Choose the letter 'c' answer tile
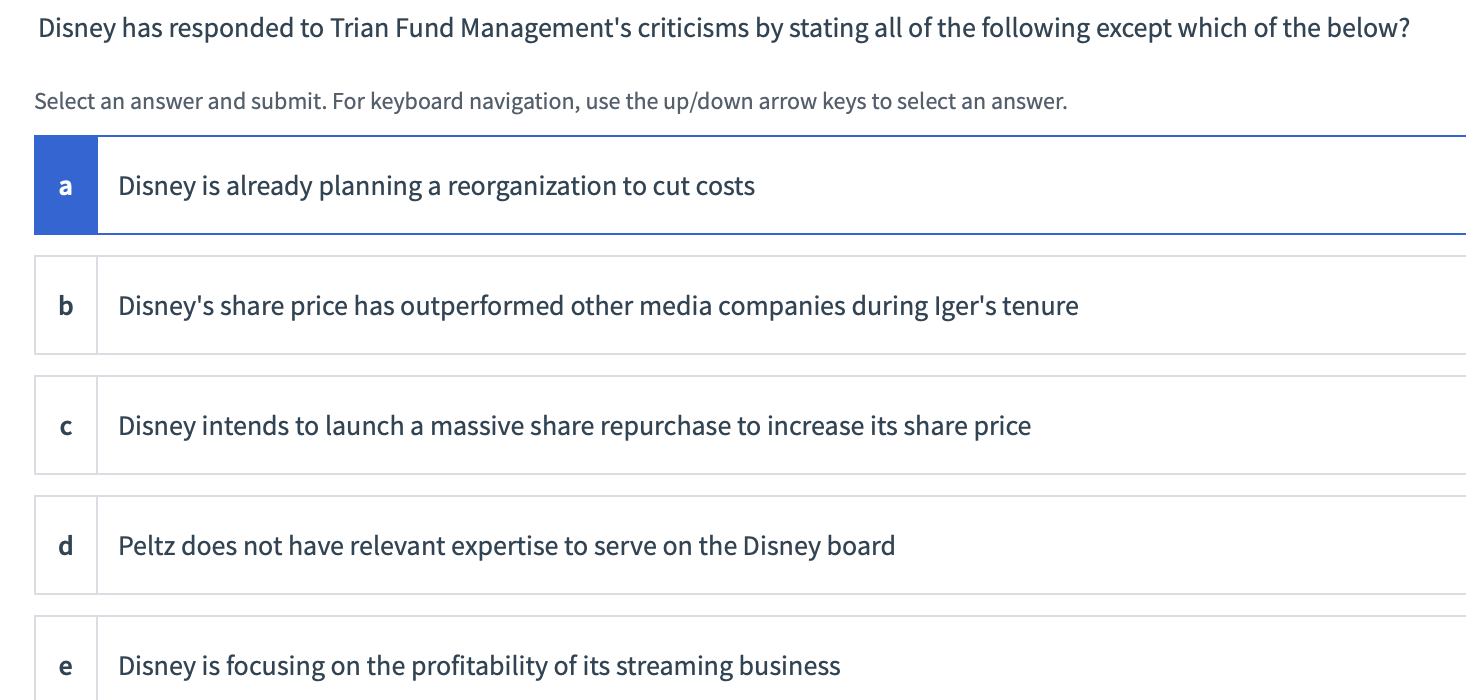The width and height of the screenshot is (1466, 700). pos(66,426)
